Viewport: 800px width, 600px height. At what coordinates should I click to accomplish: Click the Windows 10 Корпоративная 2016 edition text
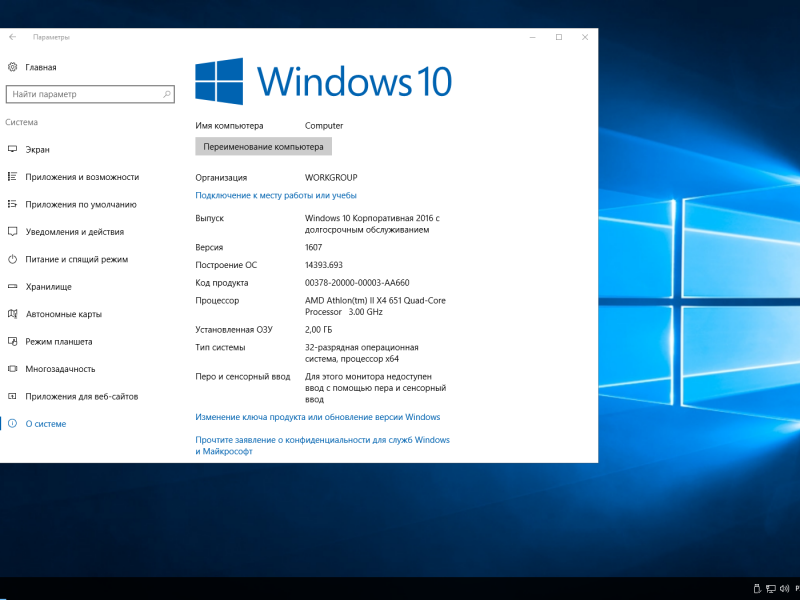tap(372, 224)
